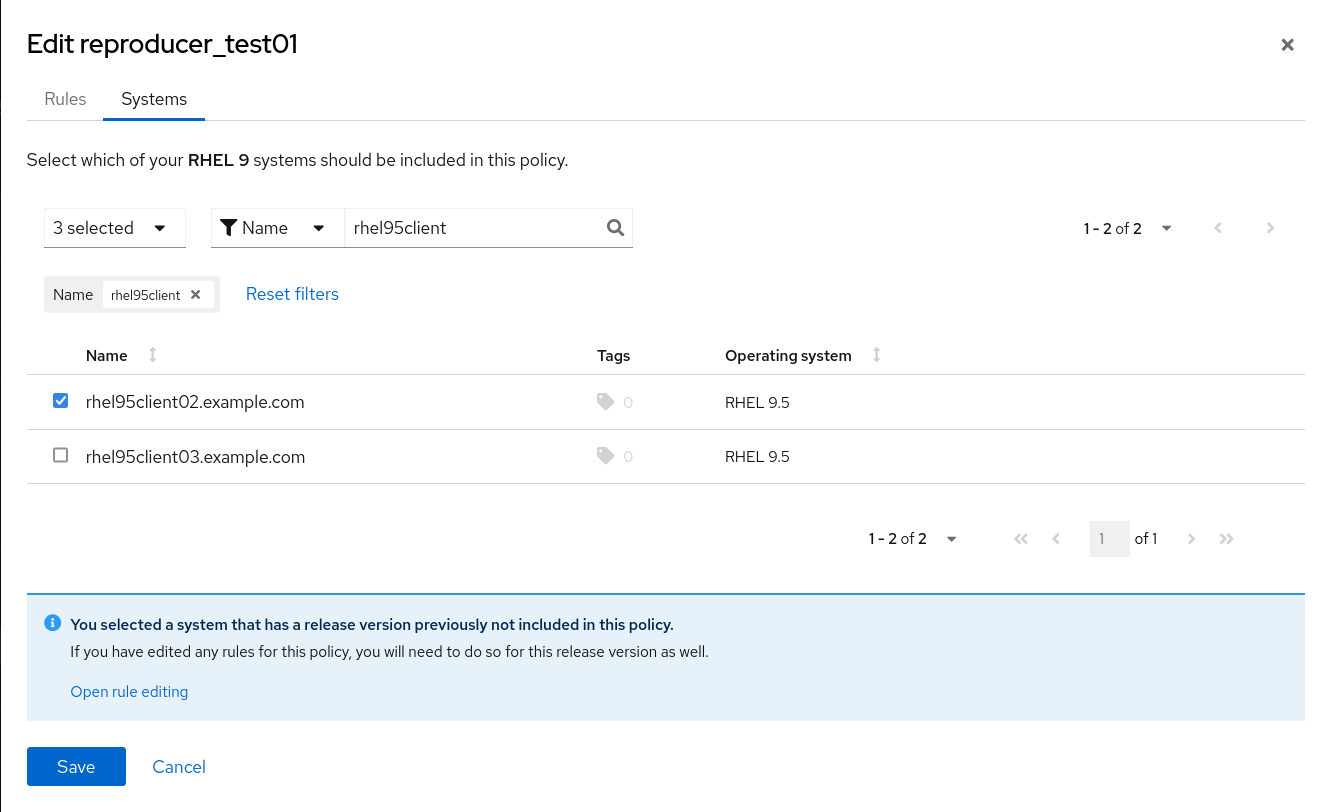Switch to the Rules tab

coord(65,99)
